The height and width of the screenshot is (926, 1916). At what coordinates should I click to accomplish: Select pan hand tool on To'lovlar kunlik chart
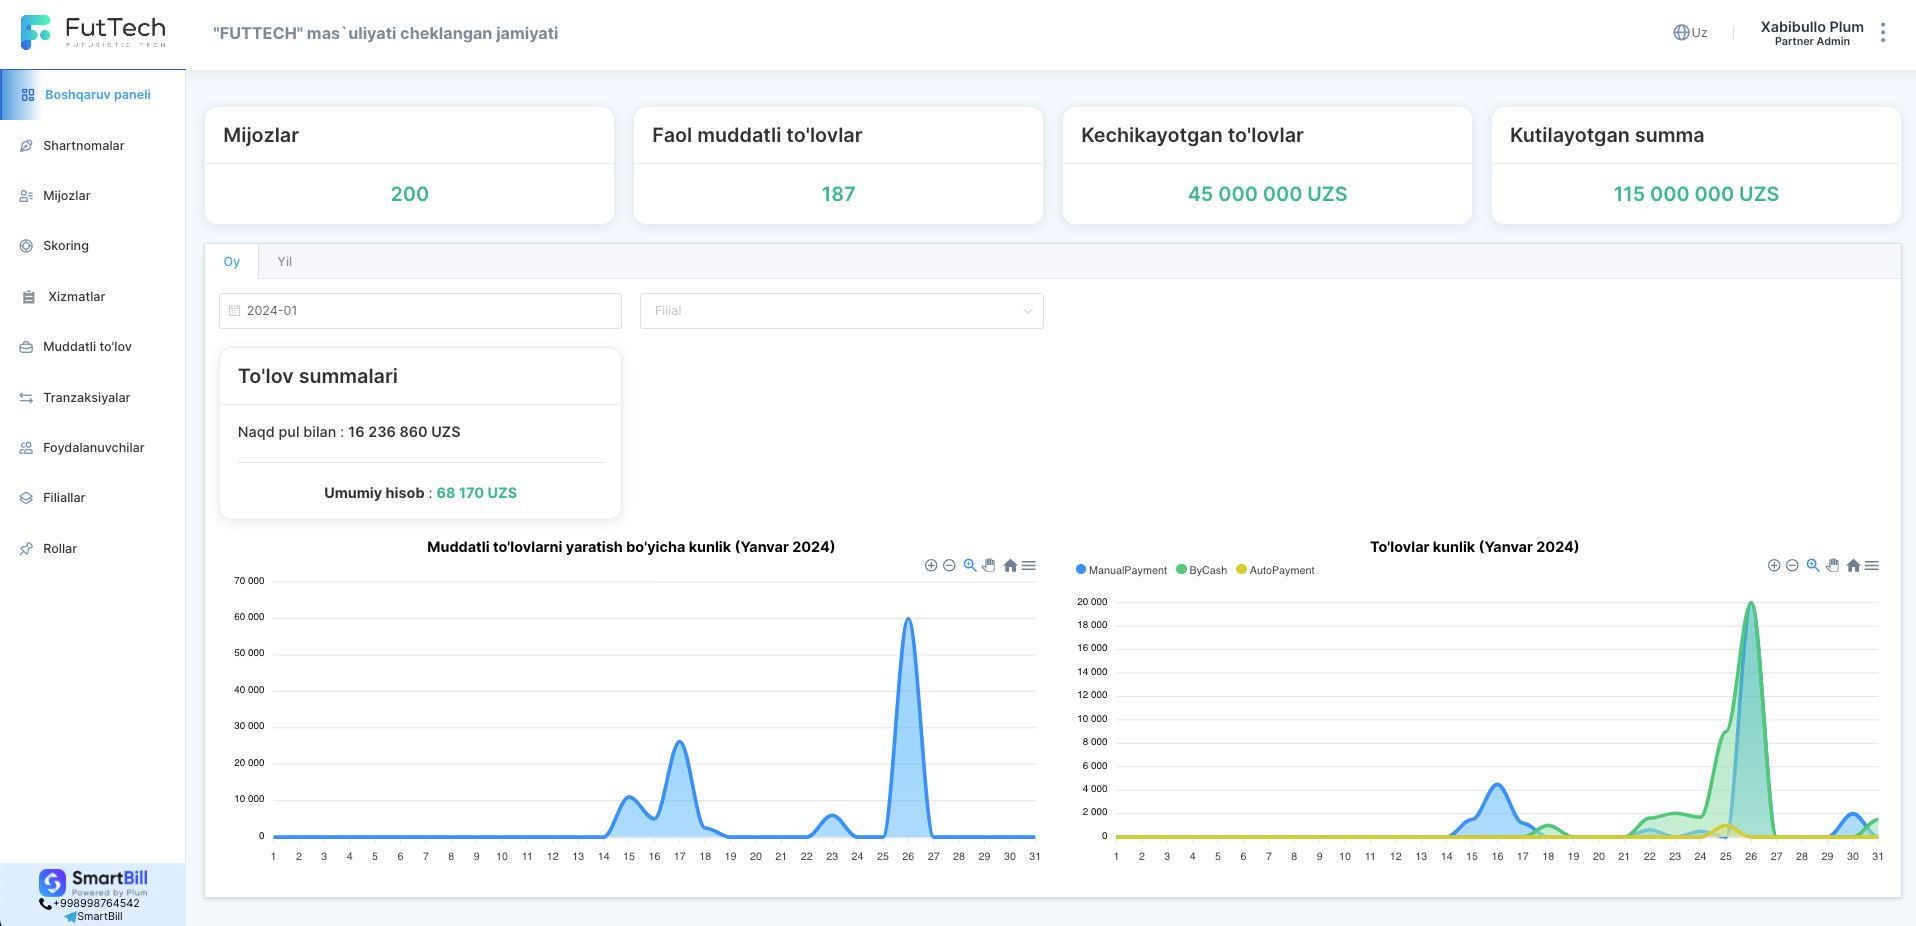point(1832,566)
